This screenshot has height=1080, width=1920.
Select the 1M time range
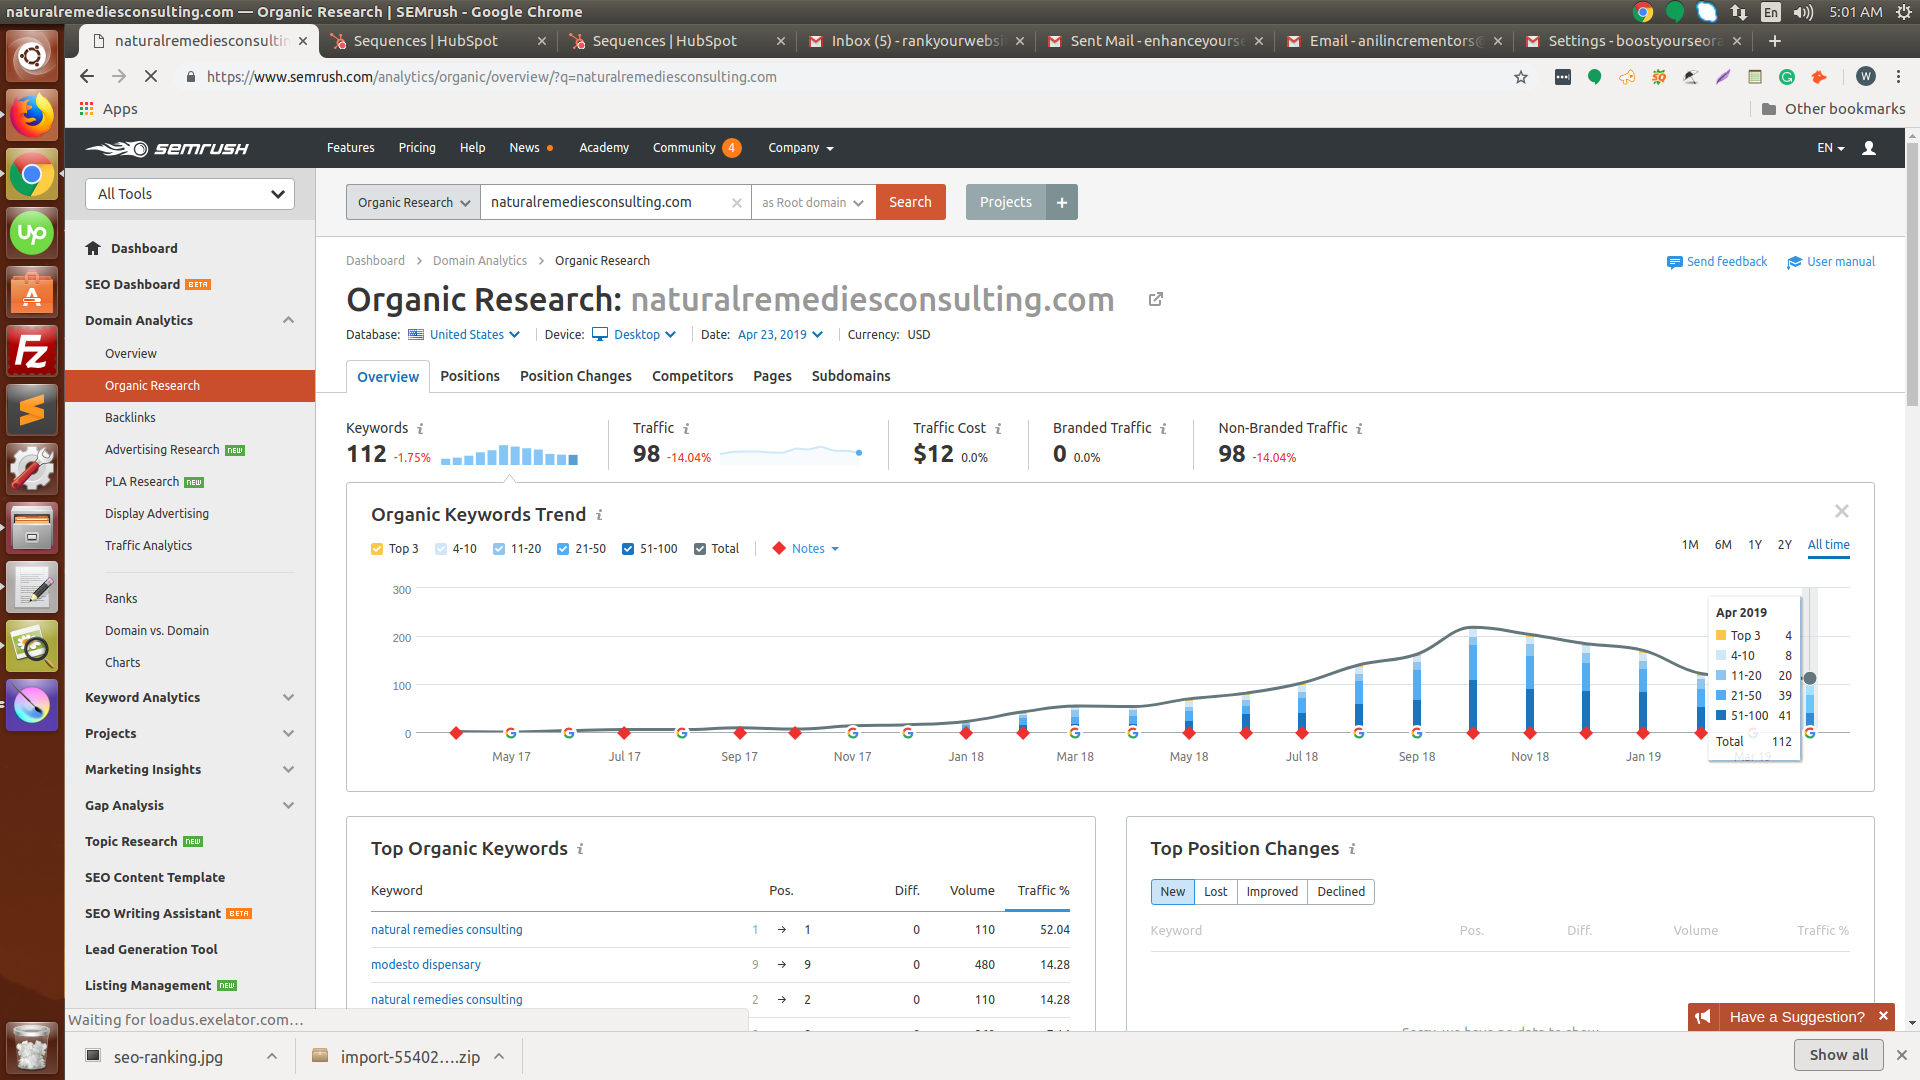coord(1690,545)
